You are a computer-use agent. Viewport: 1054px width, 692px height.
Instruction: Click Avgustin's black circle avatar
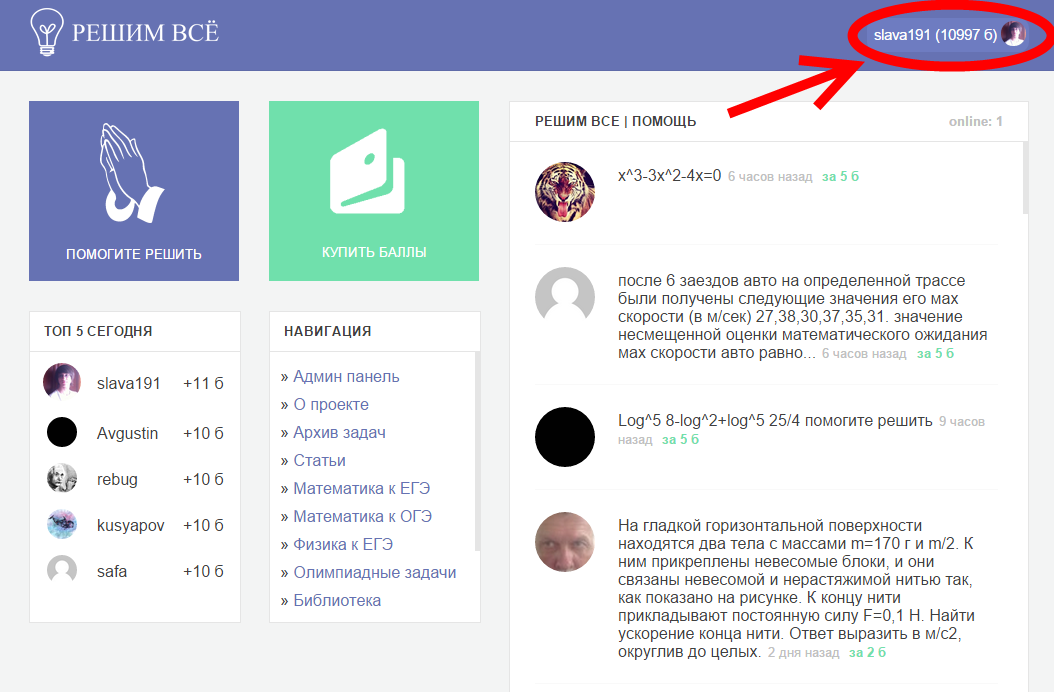tap(62, 433)
